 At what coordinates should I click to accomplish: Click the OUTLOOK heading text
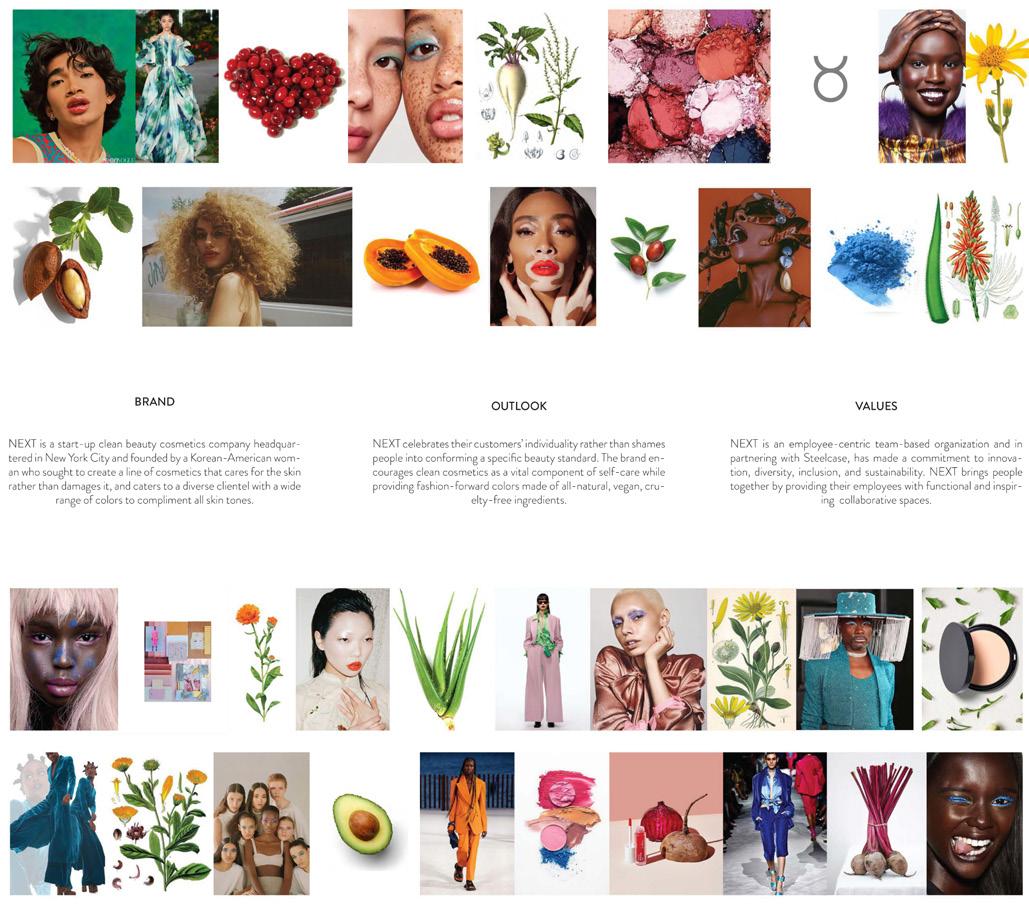coord(518,406)
